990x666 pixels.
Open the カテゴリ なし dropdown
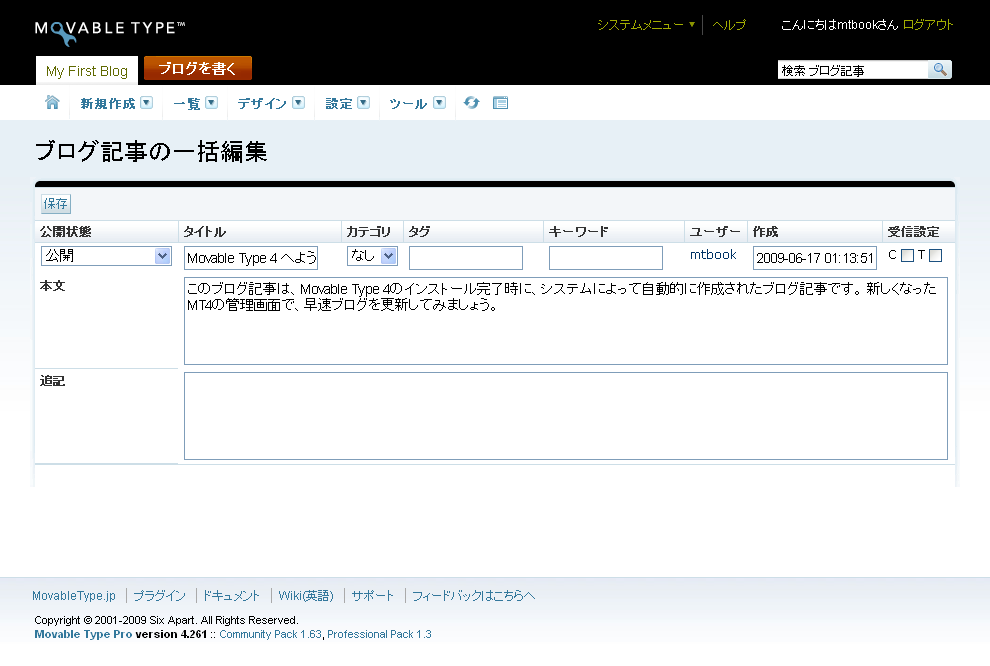[372, 256]
